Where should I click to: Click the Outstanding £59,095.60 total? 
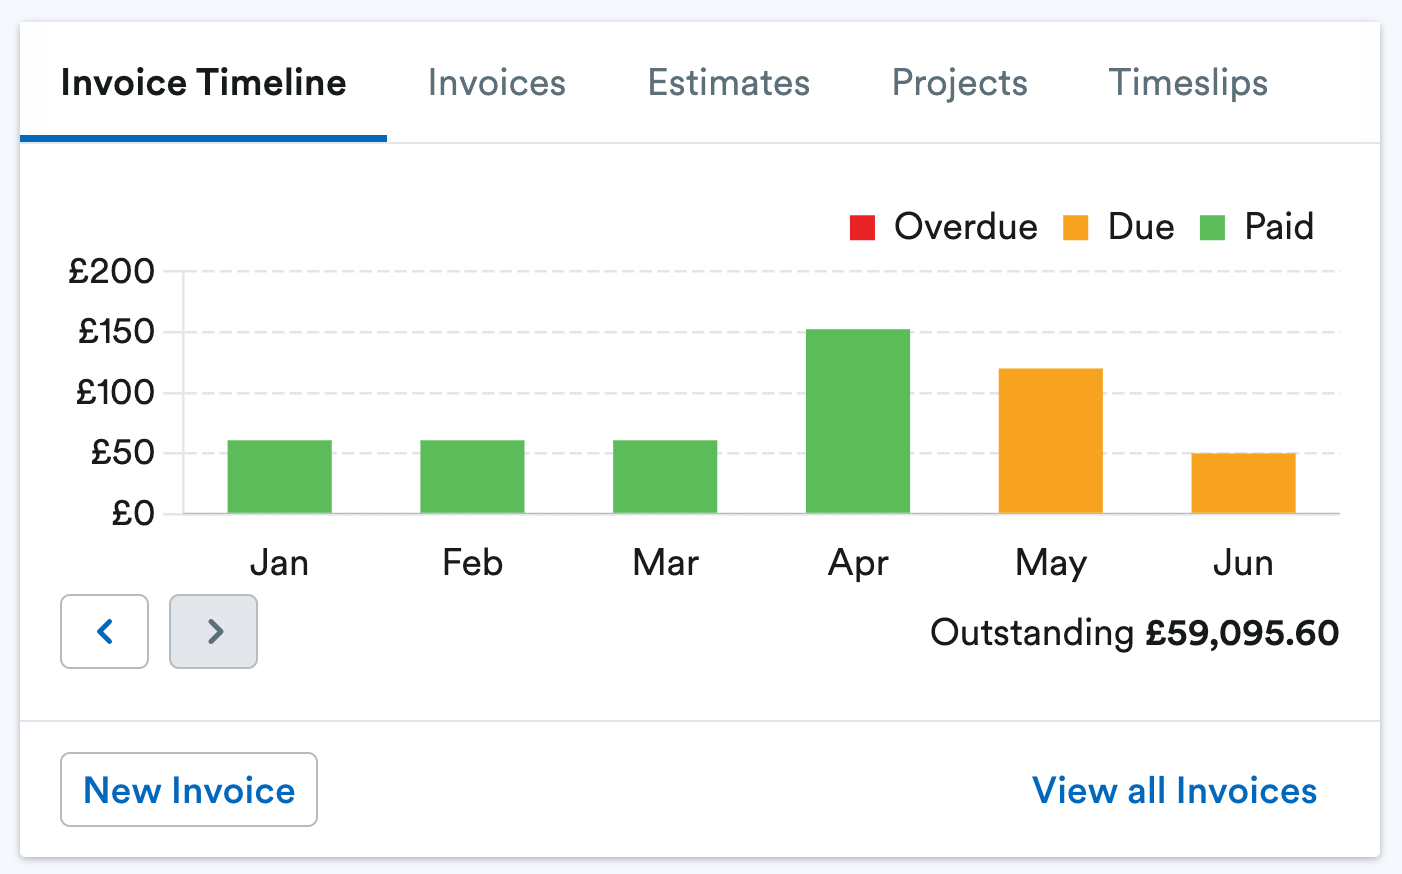tap(1134, 633)
